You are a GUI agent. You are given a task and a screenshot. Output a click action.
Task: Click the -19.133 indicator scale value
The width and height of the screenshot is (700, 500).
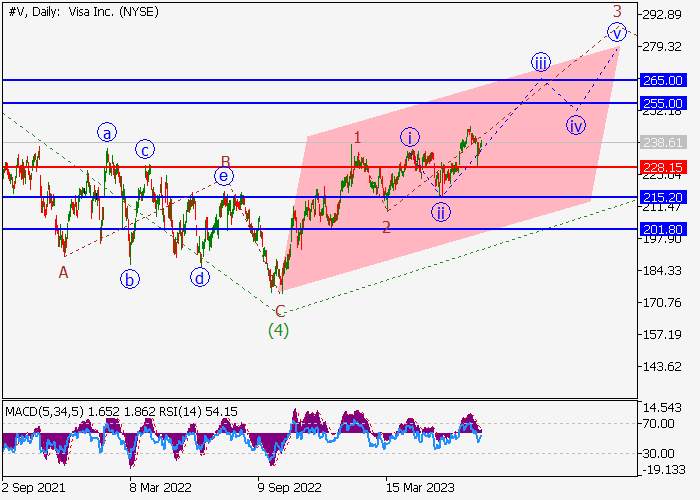tap(663, 470)
